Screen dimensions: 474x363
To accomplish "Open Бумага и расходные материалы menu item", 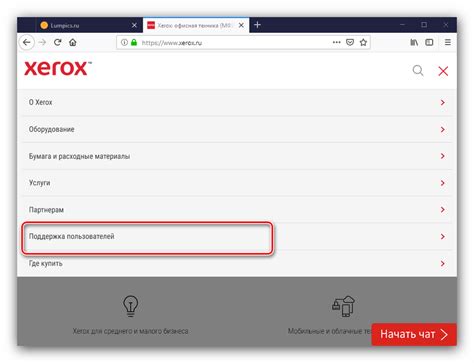I will coord(237,156).
